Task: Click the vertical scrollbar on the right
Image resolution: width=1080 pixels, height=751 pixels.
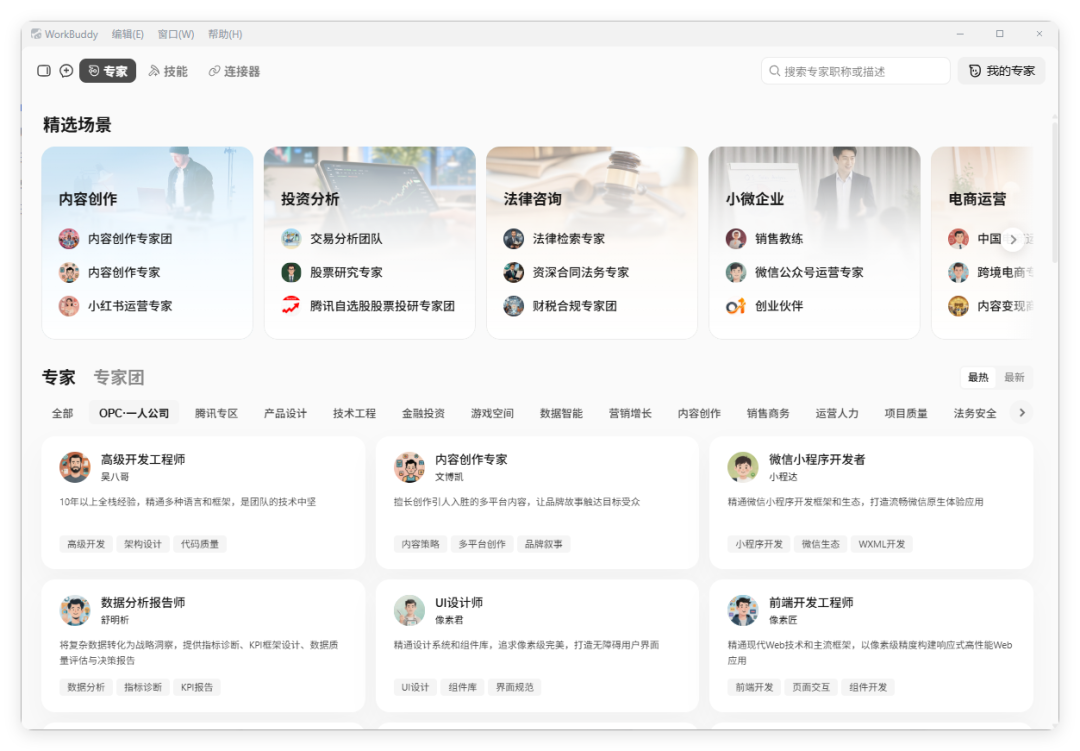Action: (1054, 193)
